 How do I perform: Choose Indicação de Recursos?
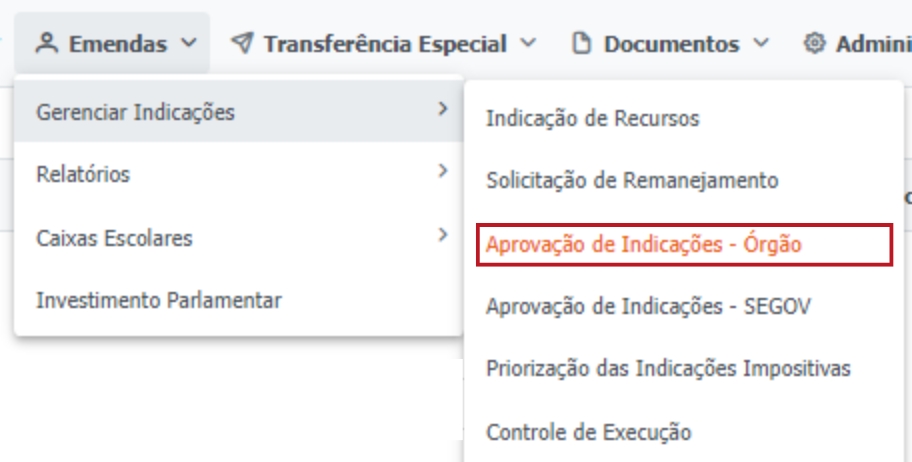(x=592, y=118)
